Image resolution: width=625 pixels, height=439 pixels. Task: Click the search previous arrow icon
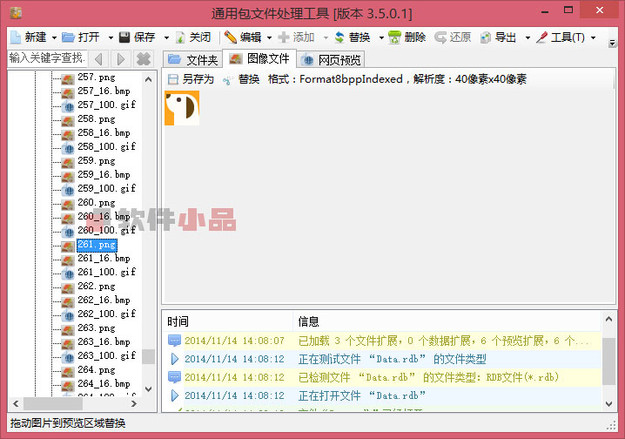click(x=99, y=59)
